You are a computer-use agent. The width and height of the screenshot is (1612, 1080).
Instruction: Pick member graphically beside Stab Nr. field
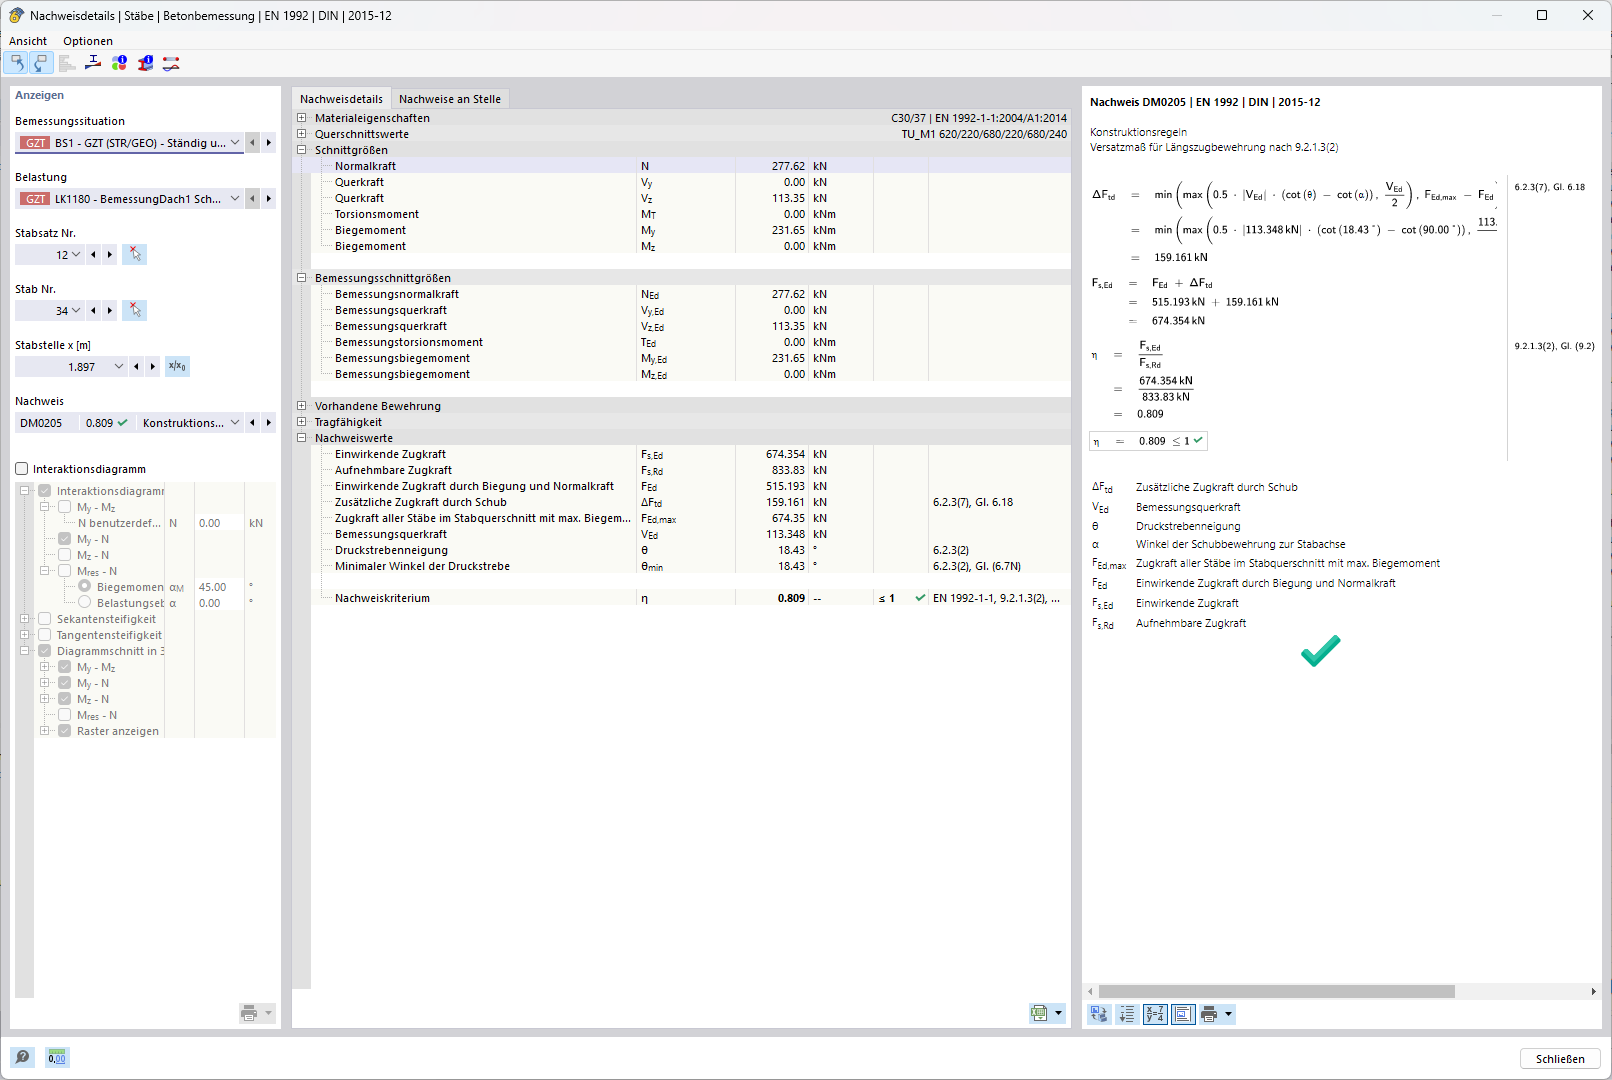pyautogui.click(x=135, y=311)
